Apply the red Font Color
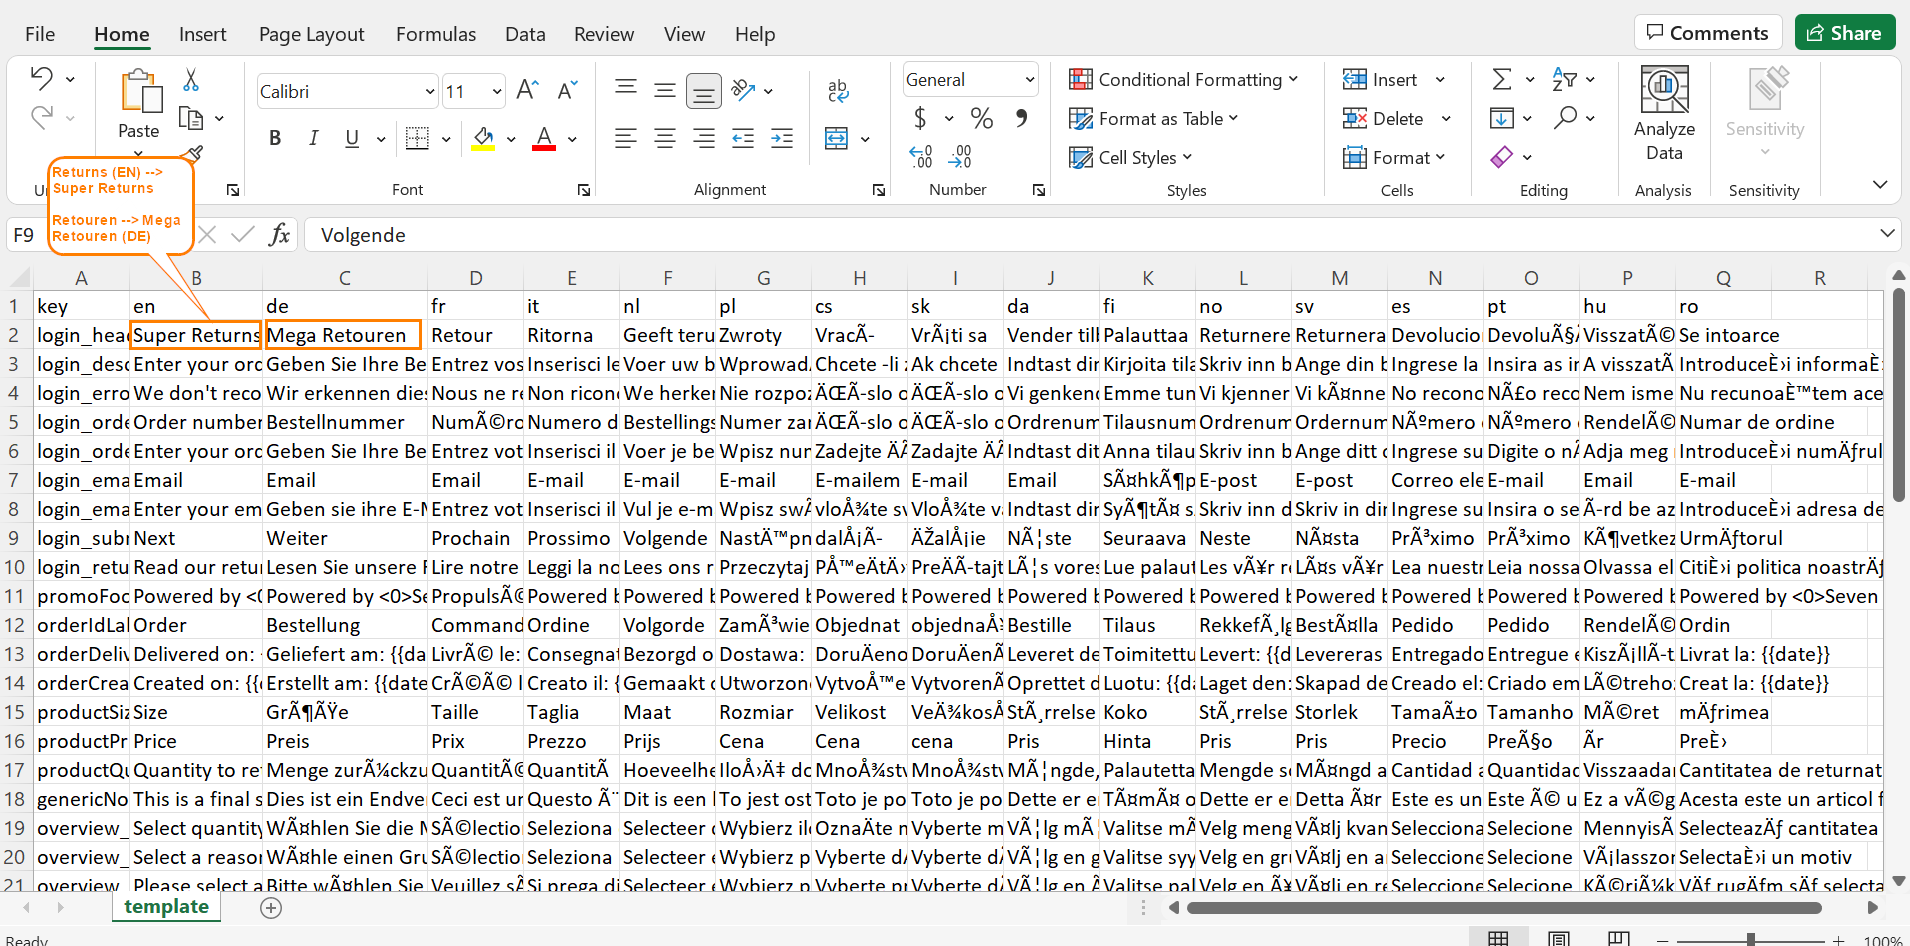The width and height of the screenshot is (1910, 946). (x=544, y=138)
